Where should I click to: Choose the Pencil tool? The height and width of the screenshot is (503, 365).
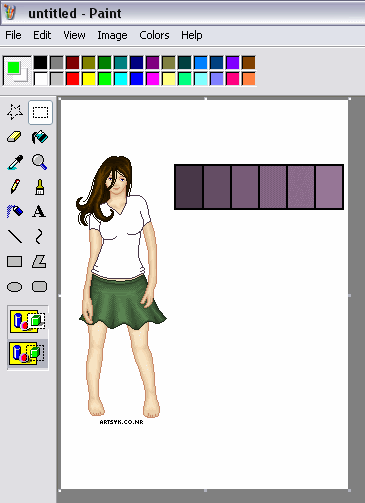pyautogui.click(x=15, y=187)
